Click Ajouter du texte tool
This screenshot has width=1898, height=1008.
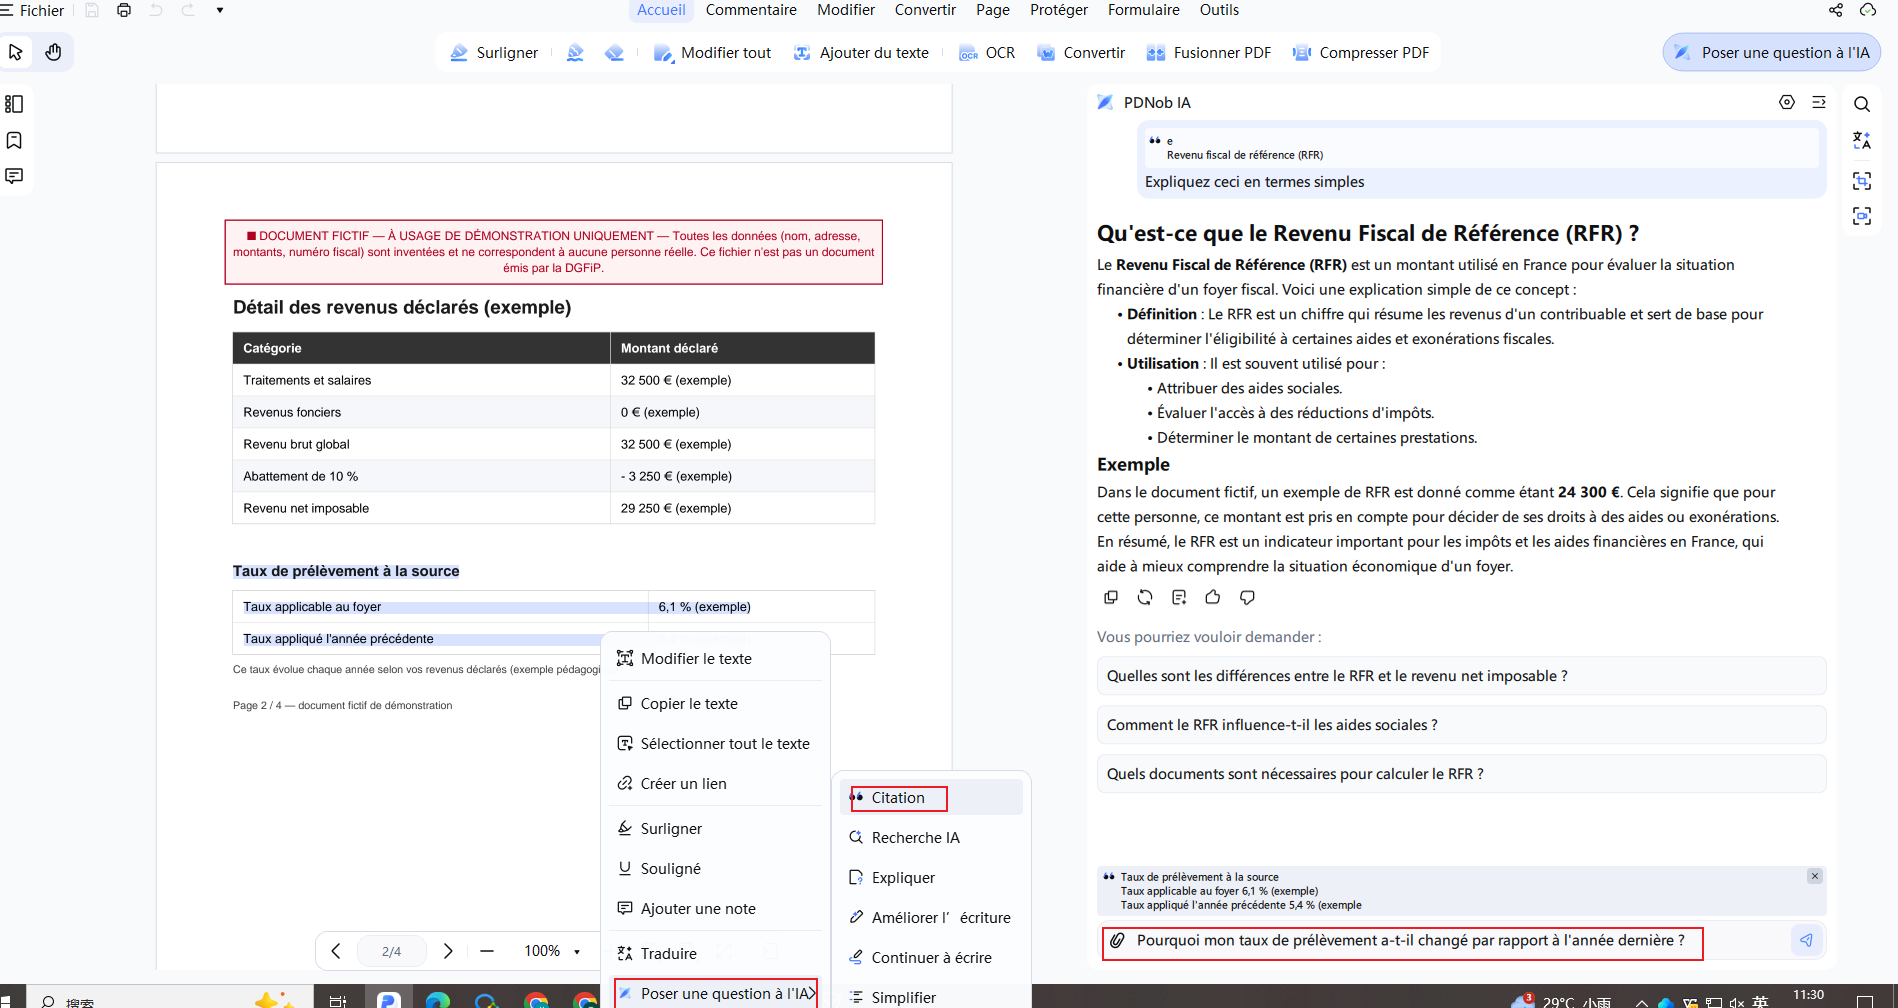pyautogui.click(x=861, y=53)
